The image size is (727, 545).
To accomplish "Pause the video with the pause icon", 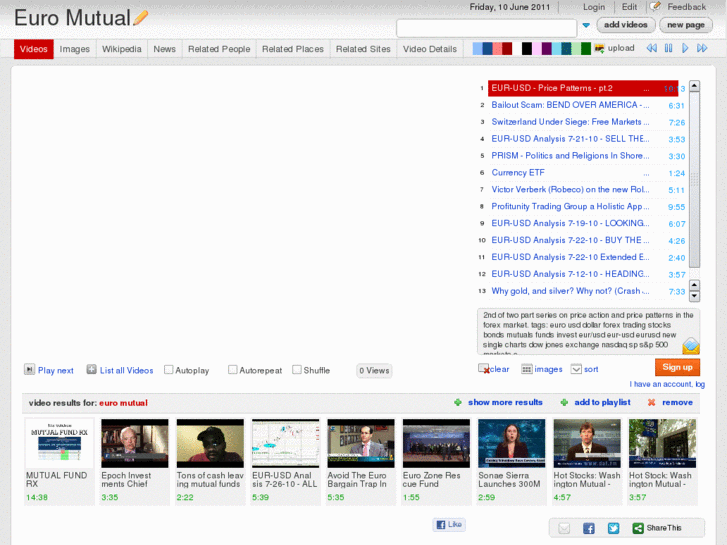I will tap(668, 48).
